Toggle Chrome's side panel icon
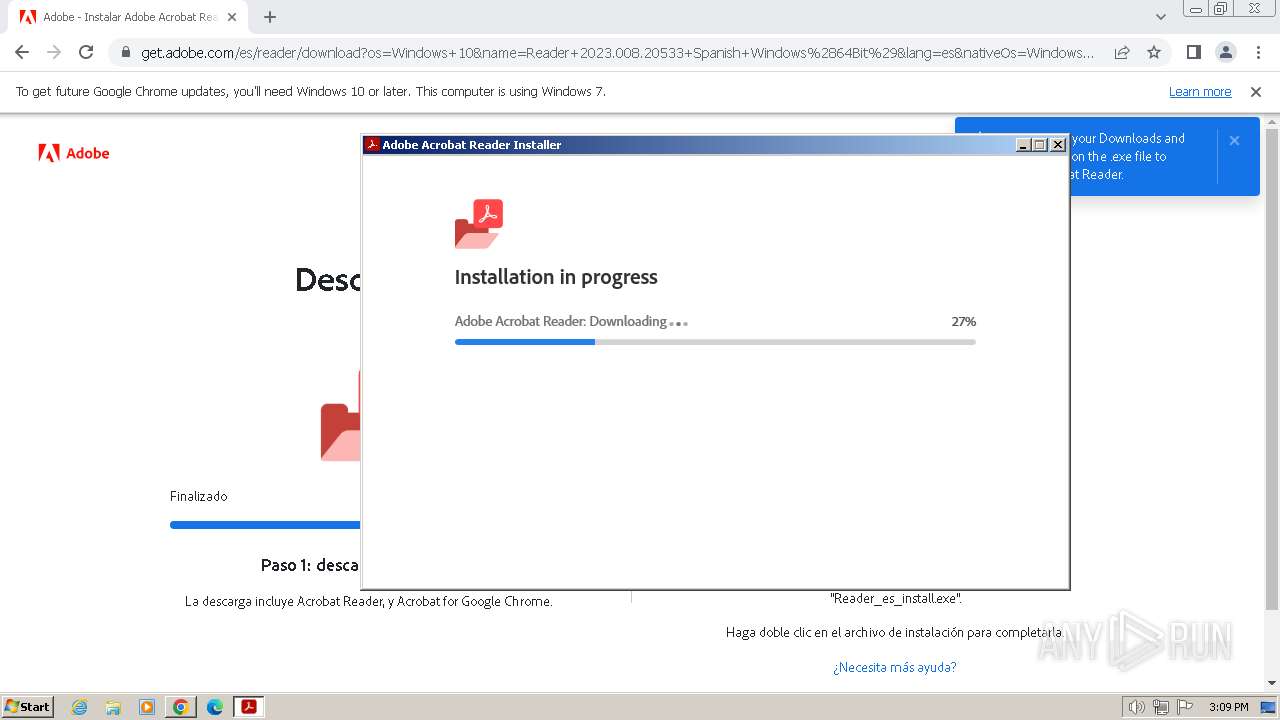 click(1193, 52)
